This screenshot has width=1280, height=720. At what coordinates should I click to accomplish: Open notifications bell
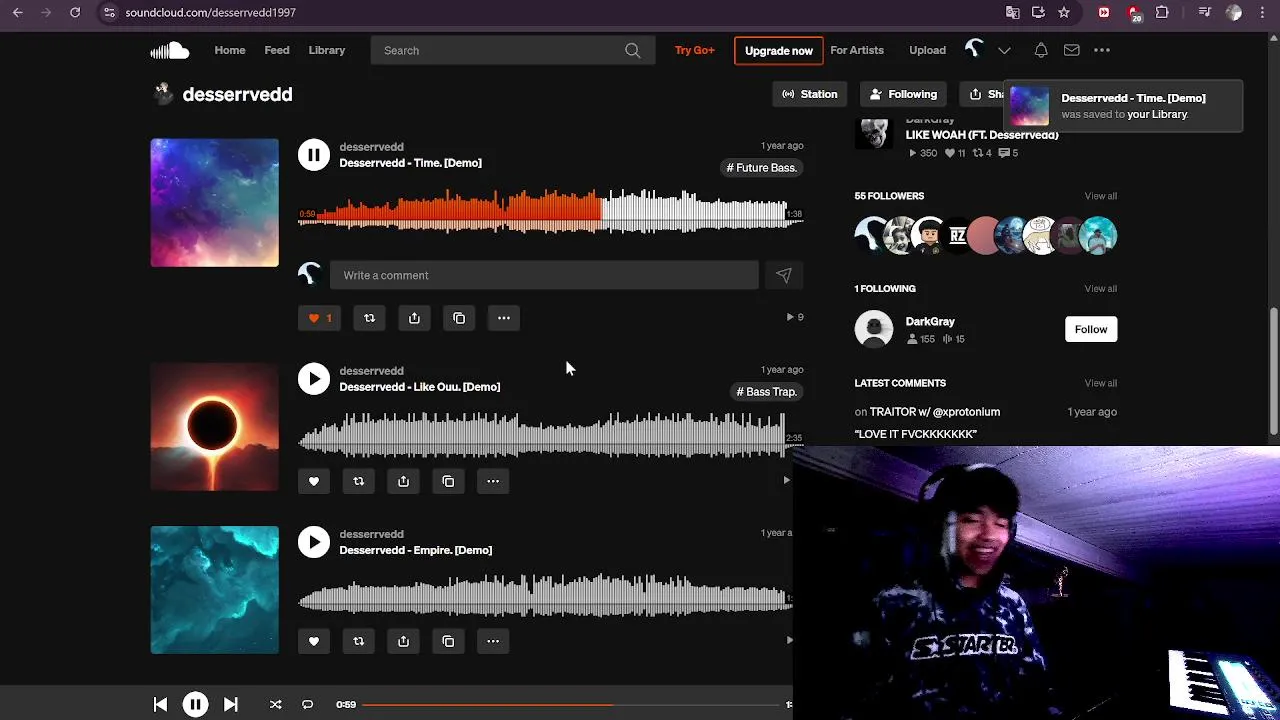[1041, 50]
